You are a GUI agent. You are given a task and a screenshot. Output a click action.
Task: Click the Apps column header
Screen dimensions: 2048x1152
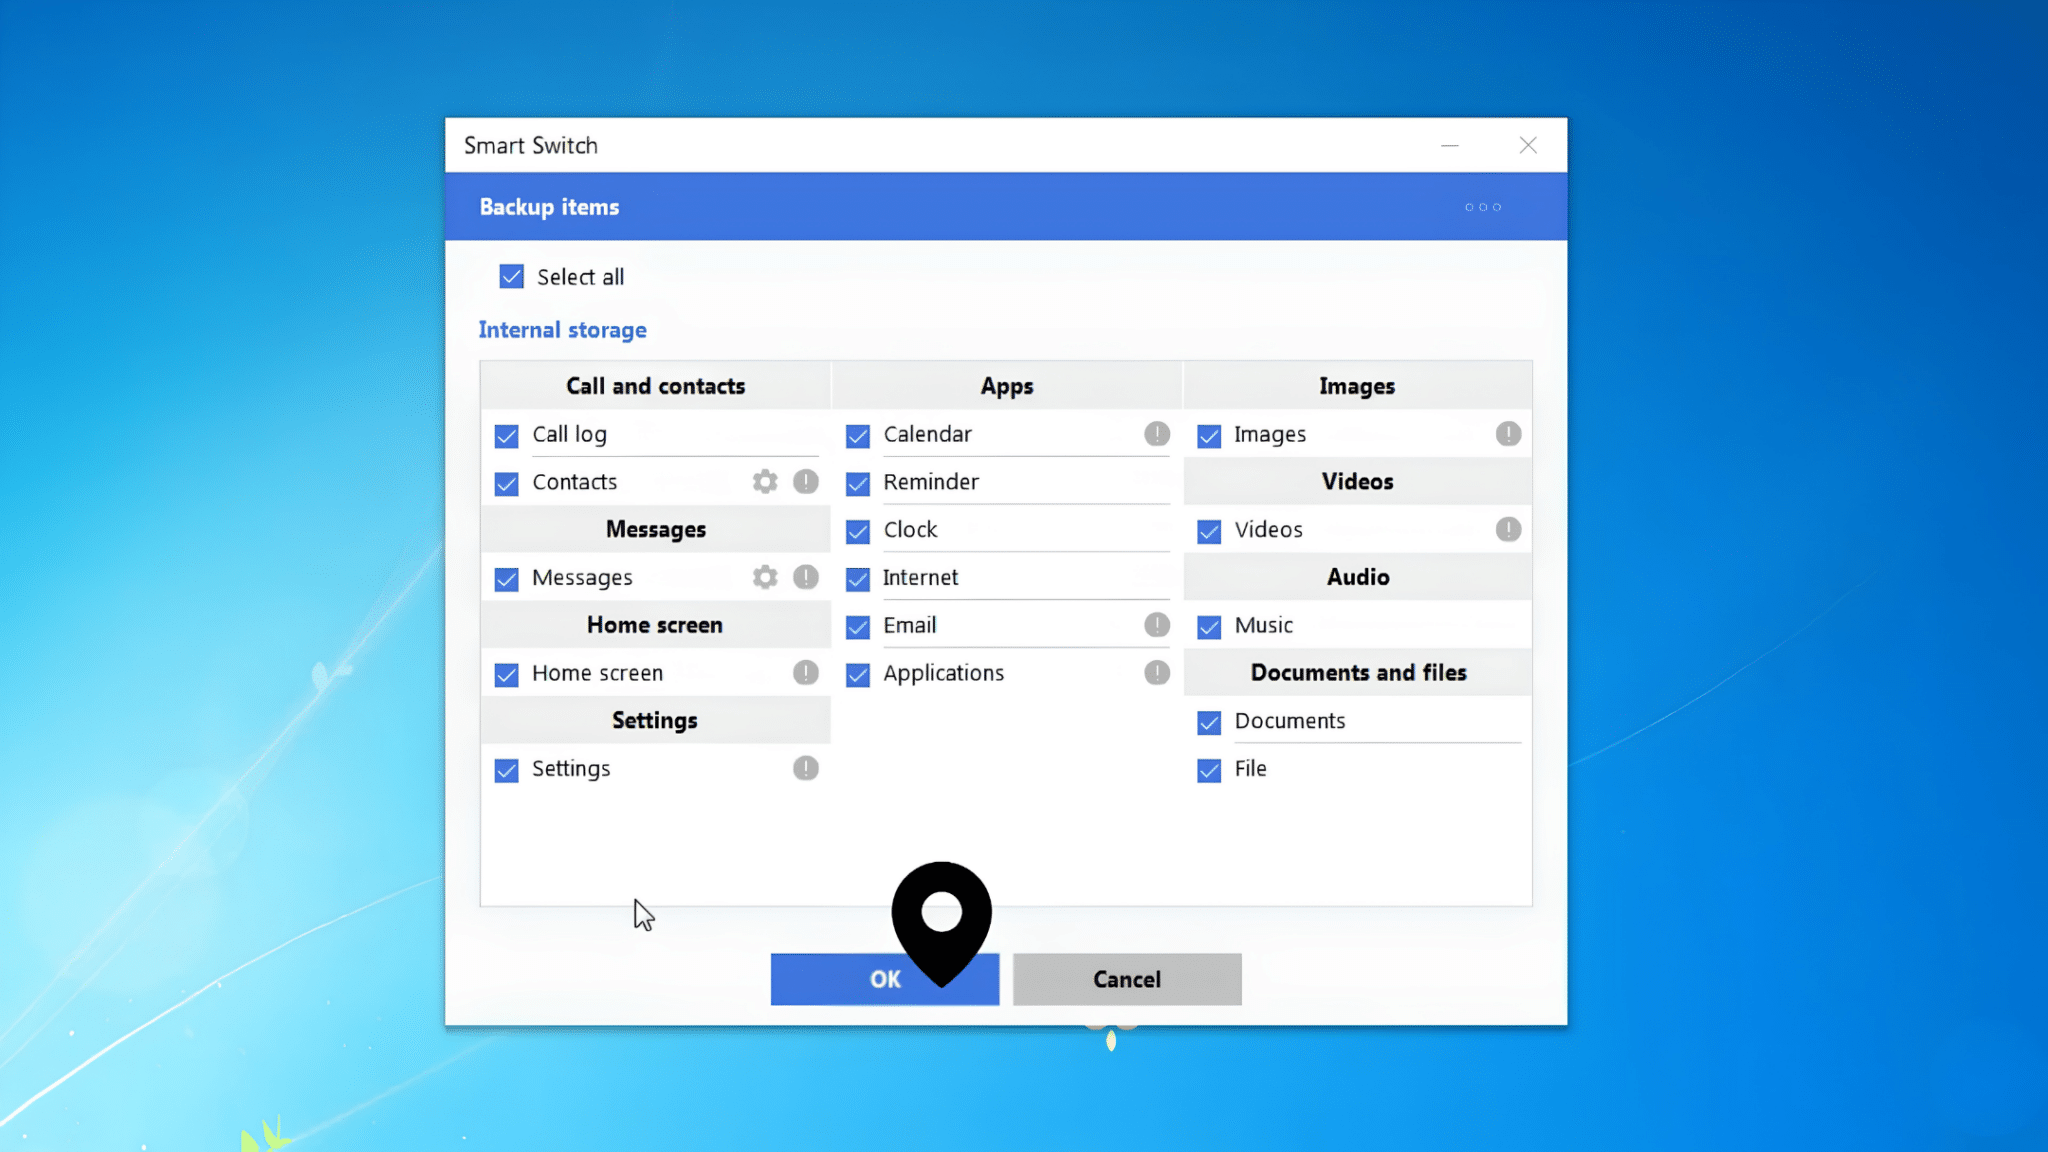pos(1007,386)
